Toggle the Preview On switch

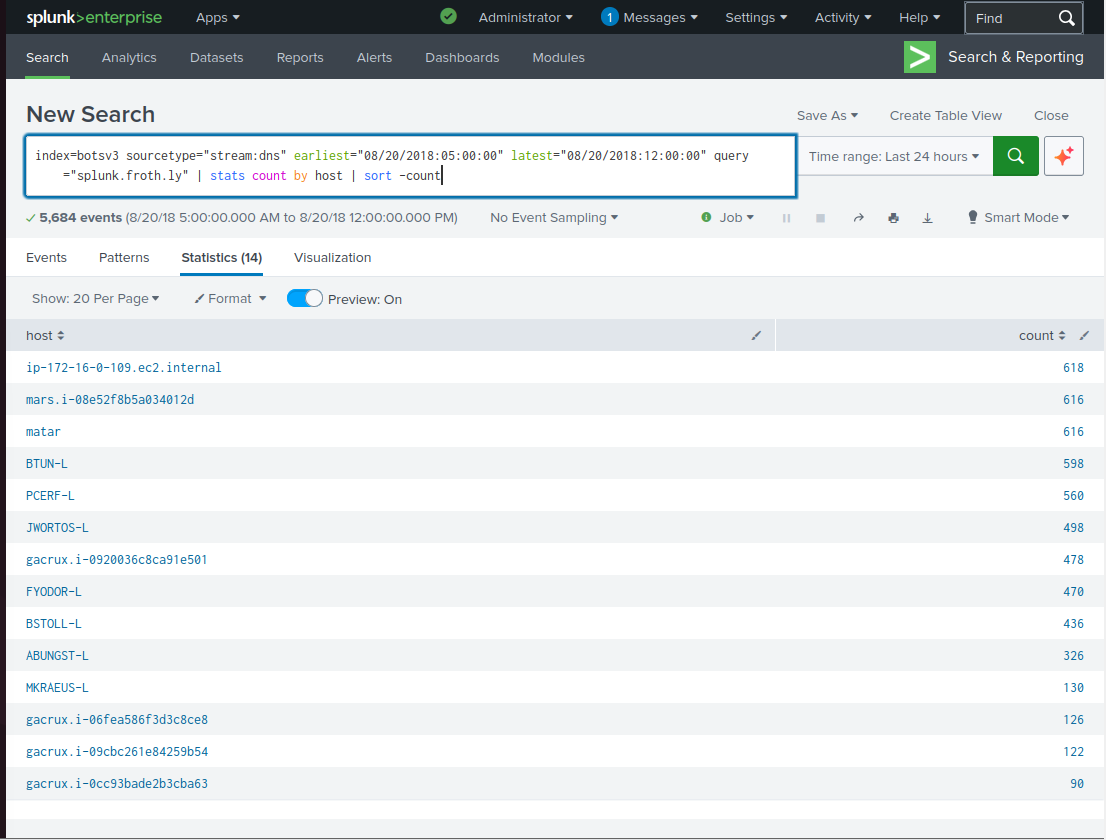point(305,298)
